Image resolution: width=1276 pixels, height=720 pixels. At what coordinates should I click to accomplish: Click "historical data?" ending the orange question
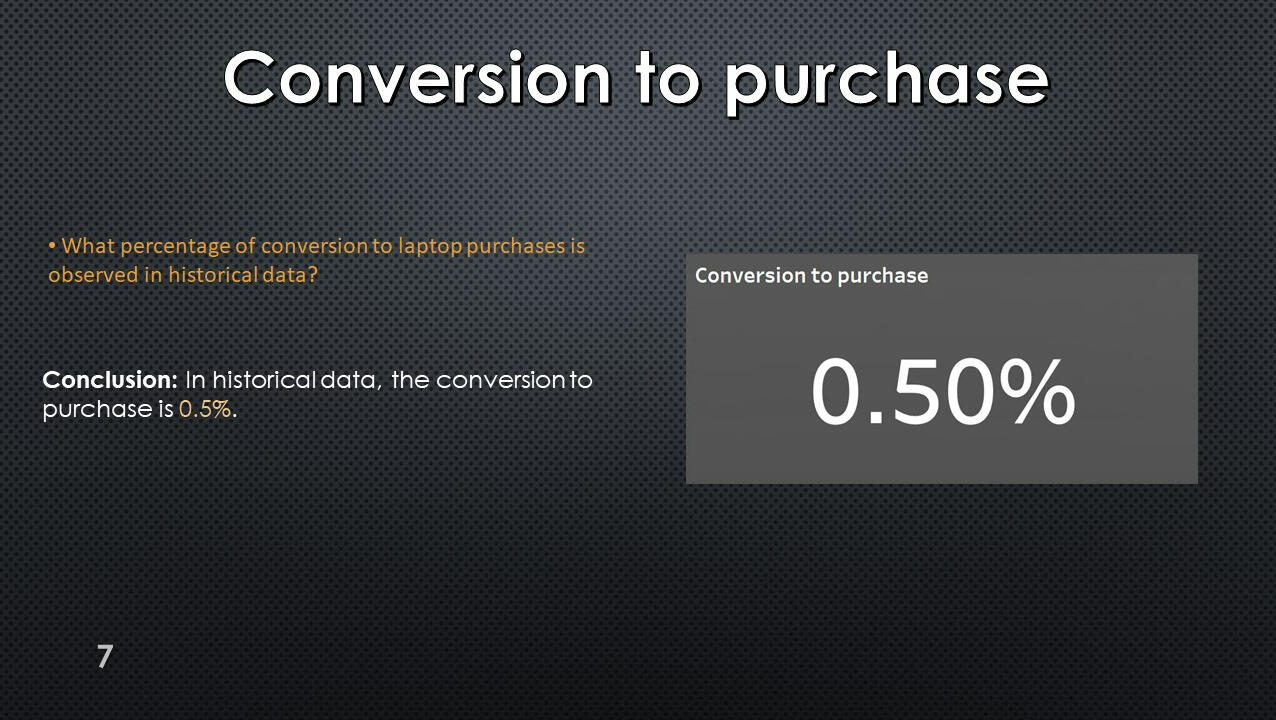pos(242,274)
